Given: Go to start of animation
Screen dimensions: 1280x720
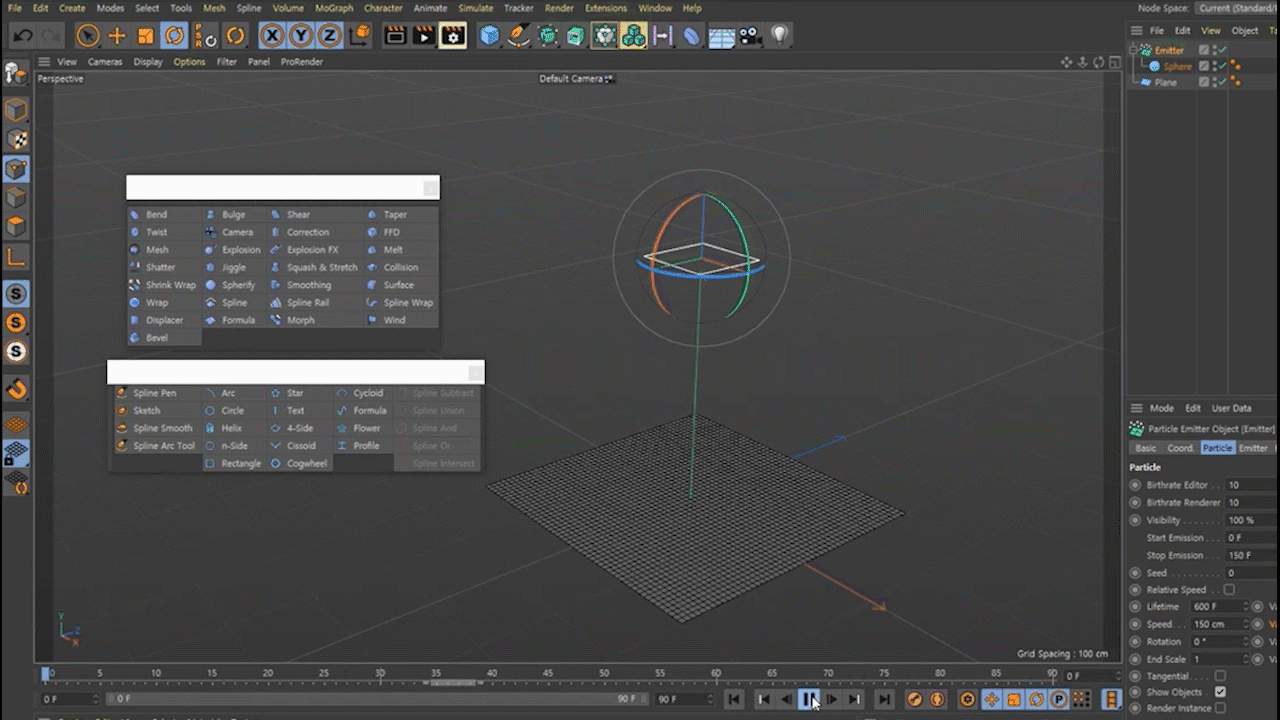Looking at the screenshot, I should coord(734,699).
